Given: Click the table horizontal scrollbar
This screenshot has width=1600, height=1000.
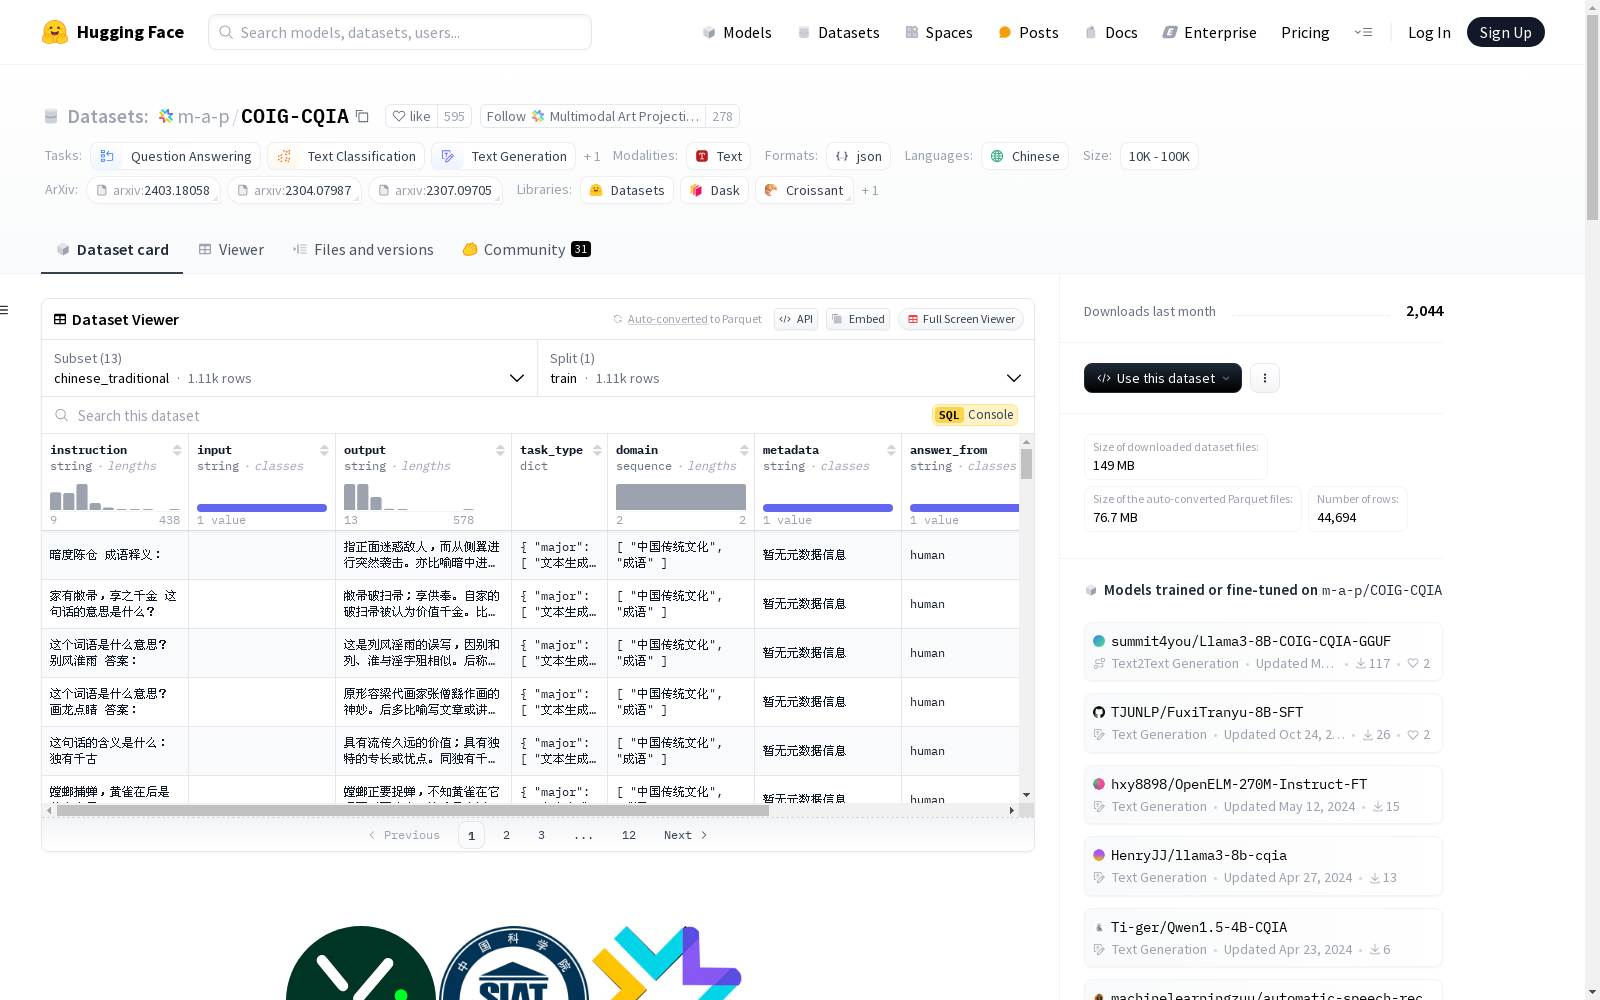Looking at the screenshot, I should 412,811.
